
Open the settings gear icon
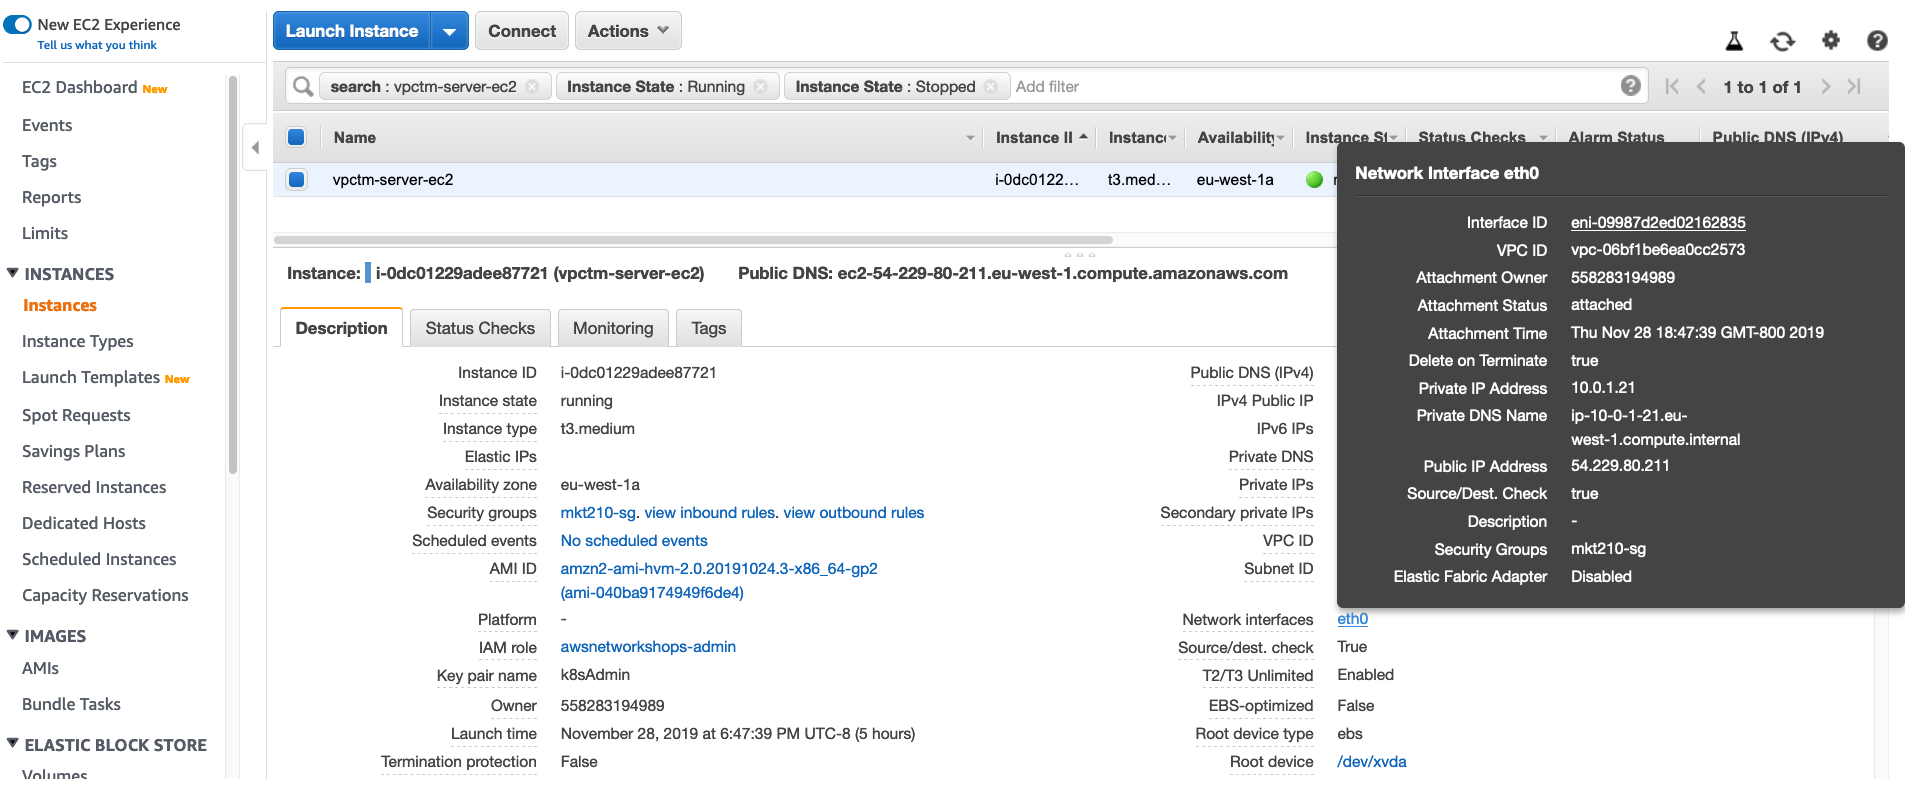point(1831,40)
